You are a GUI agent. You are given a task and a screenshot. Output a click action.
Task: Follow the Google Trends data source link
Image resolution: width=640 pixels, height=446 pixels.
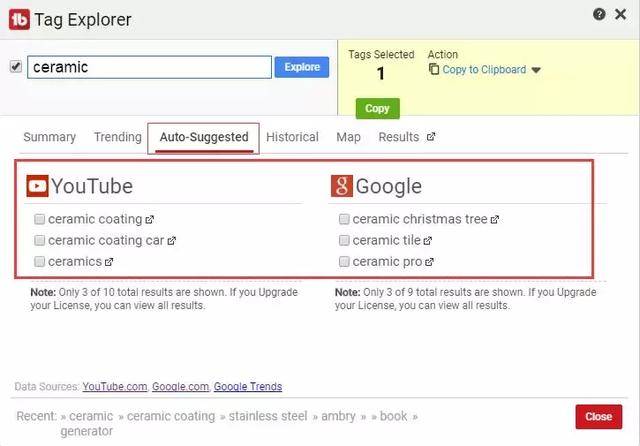[x=248, y=386]
